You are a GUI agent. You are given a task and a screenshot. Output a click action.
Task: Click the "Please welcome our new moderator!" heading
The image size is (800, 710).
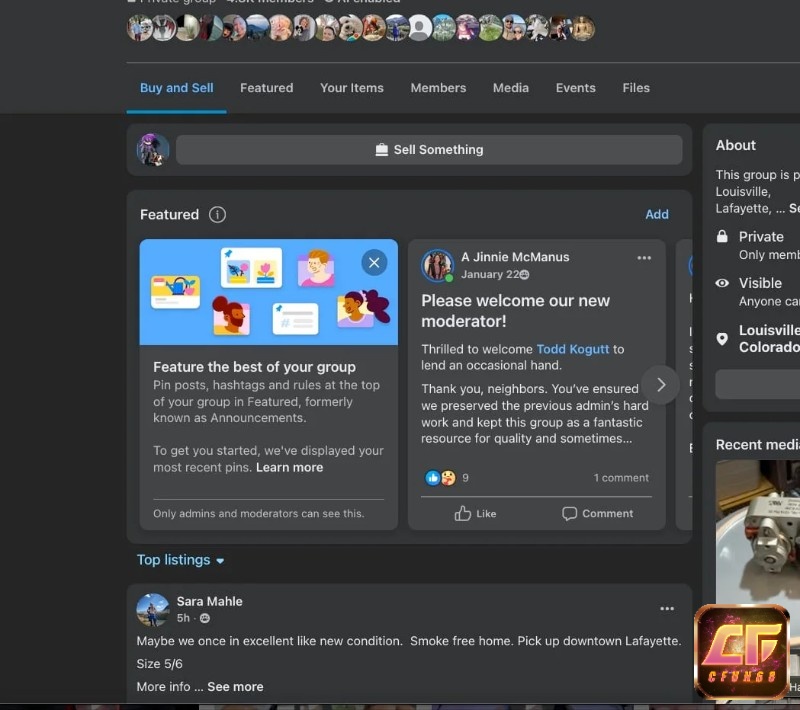pos(515,311)
